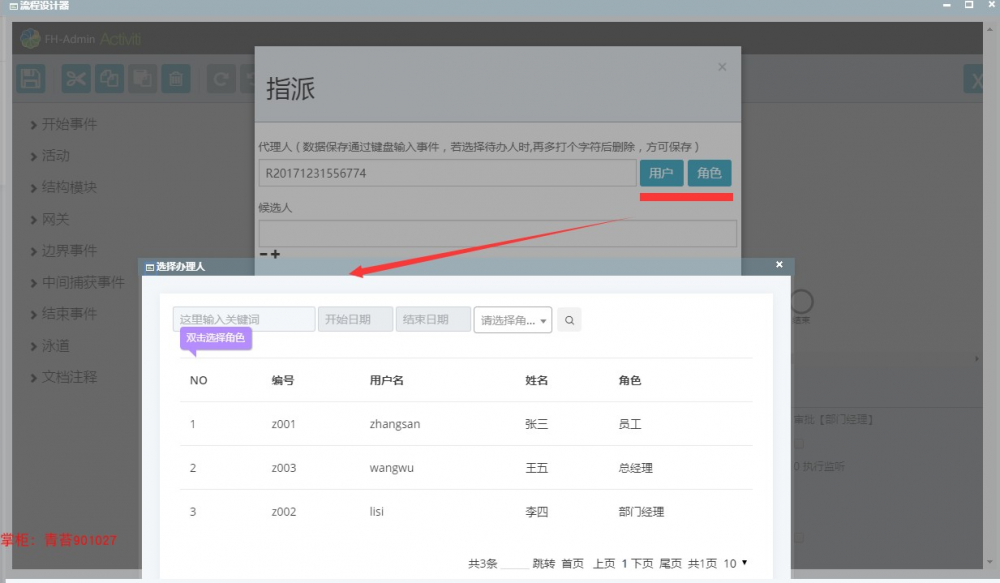Click the 这里输入关键词 search field
This screenshot has width=1000, height=583.
pos(242,318)
